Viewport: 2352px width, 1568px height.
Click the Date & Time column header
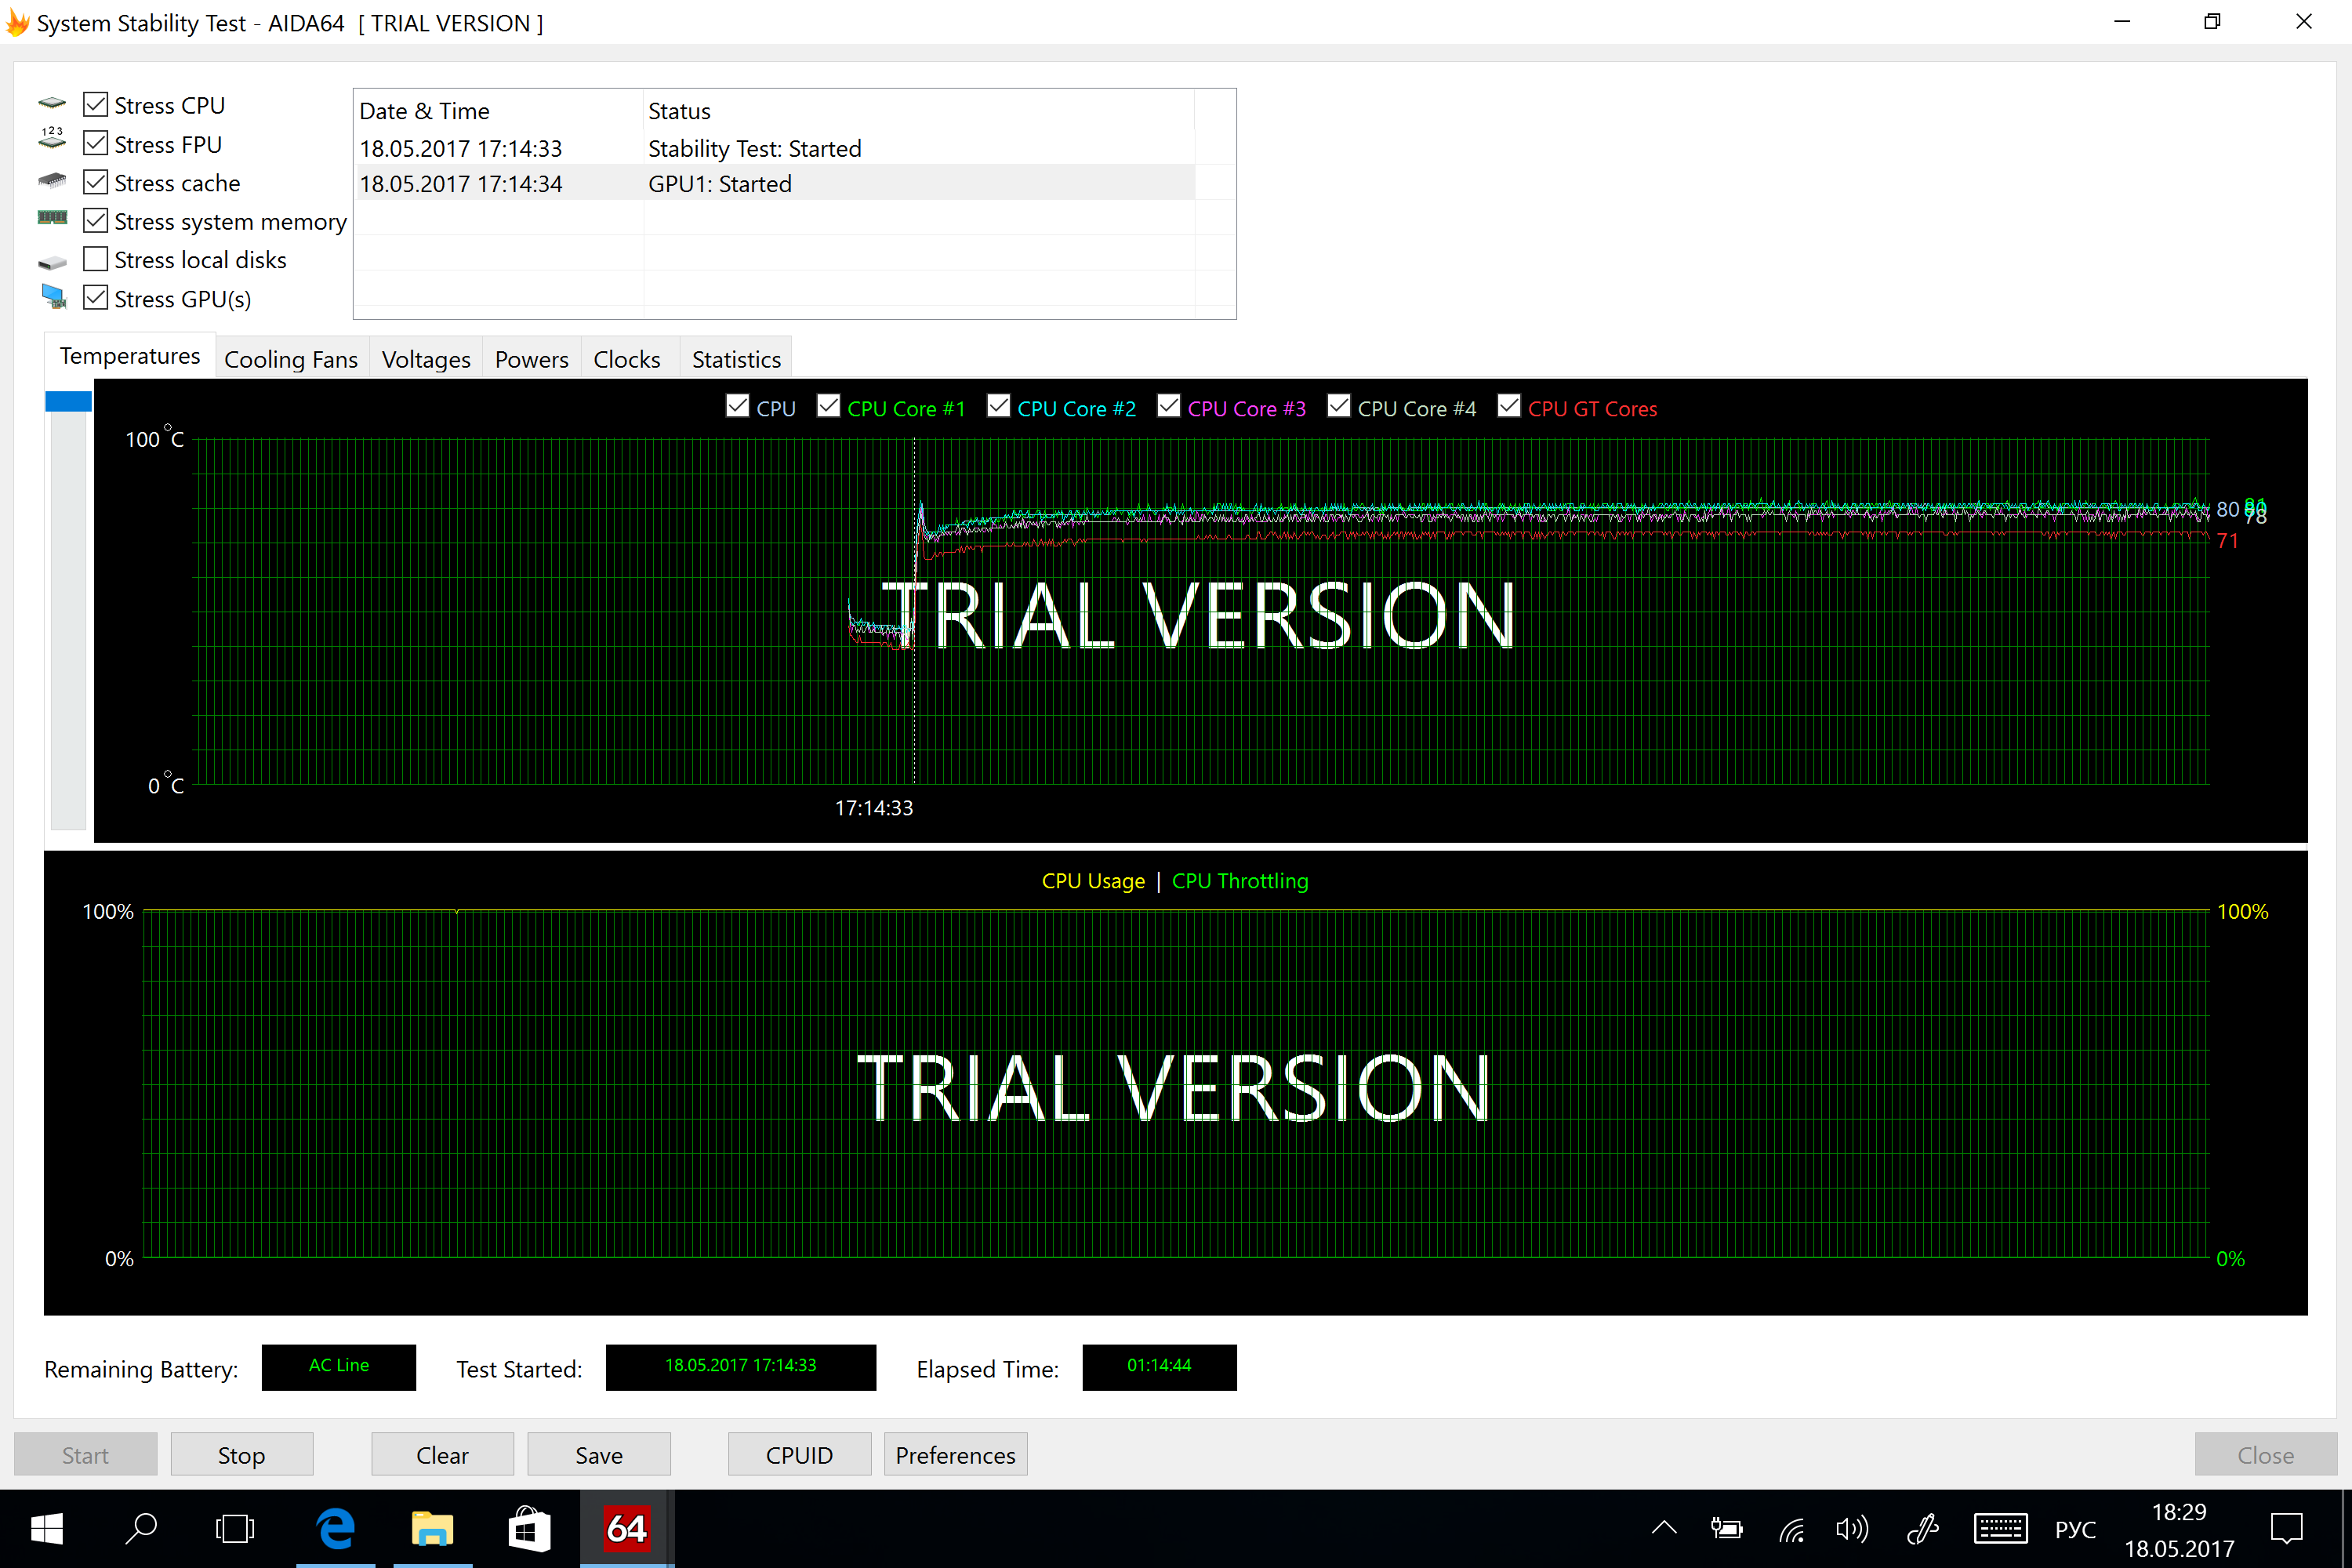point(499,111)
